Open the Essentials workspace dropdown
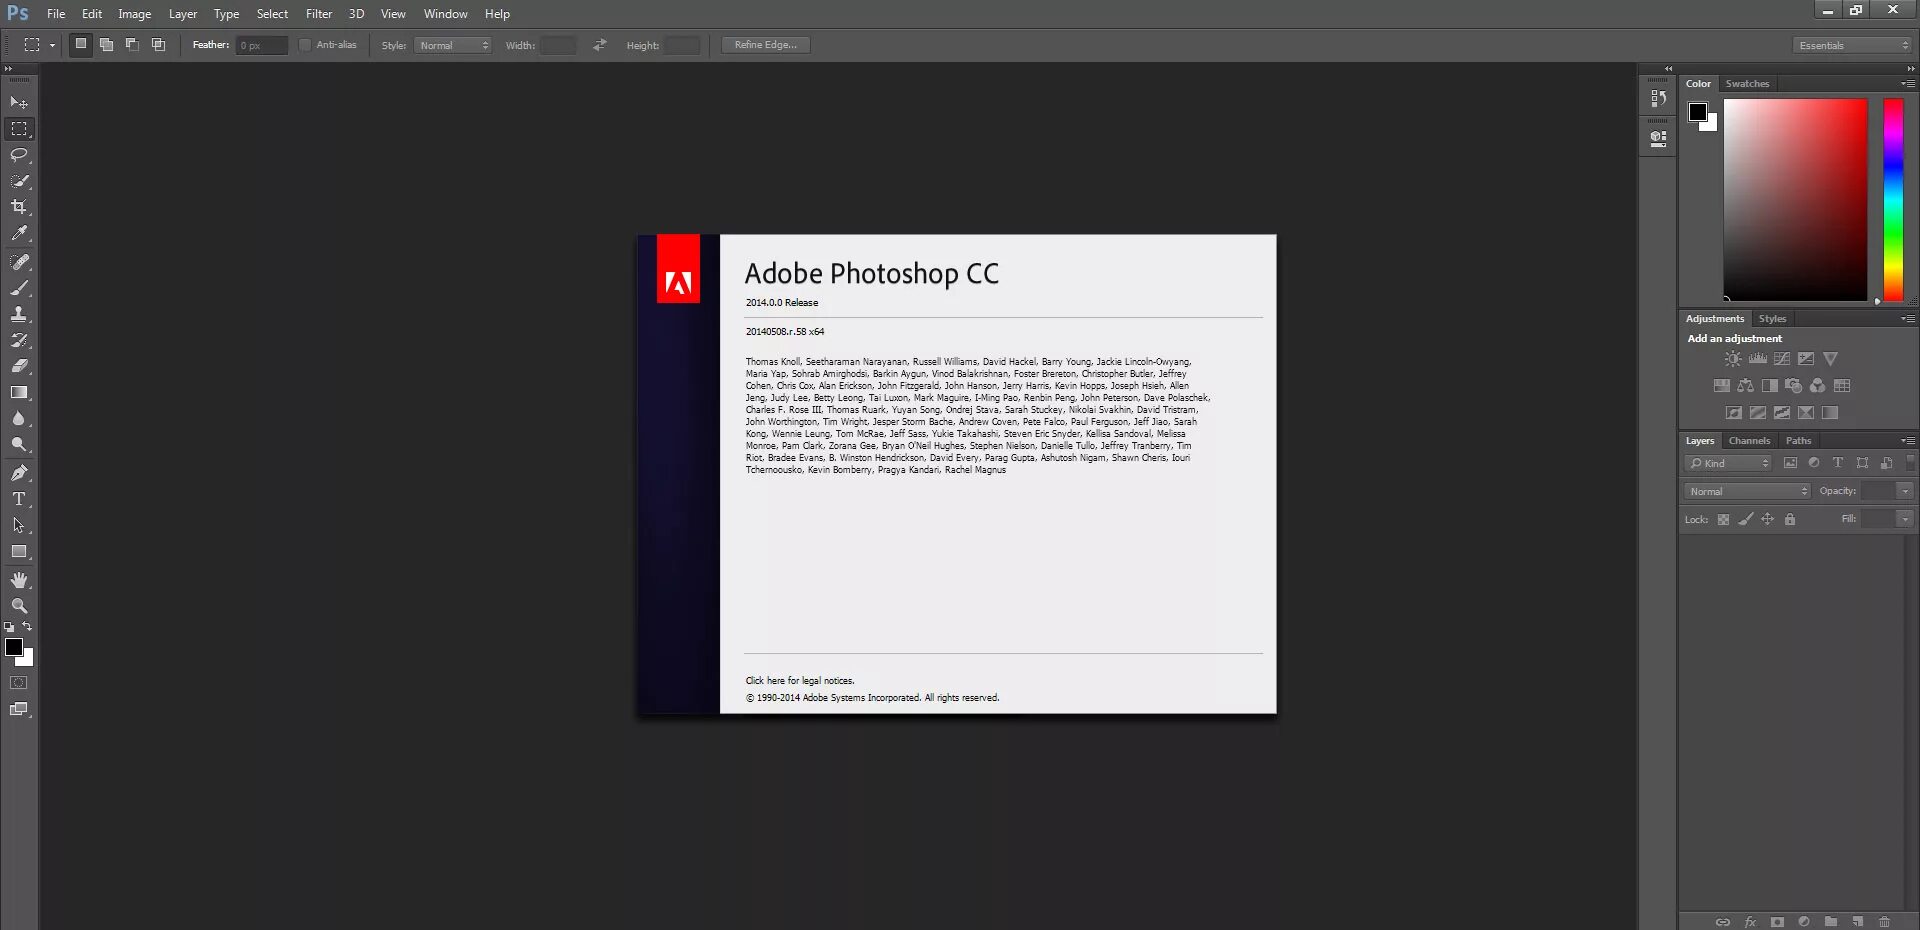 coord(1853,45)
